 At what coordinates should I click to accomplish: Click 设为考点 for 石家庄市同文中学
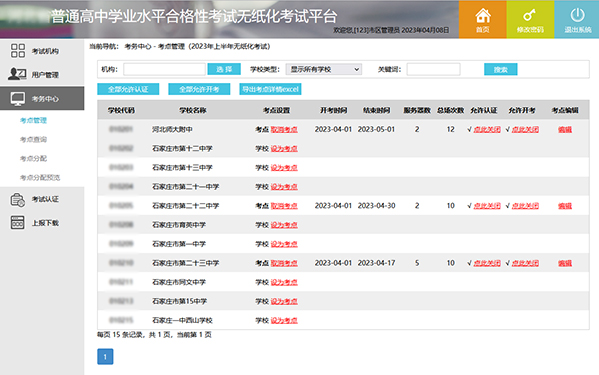click(284, 282)
